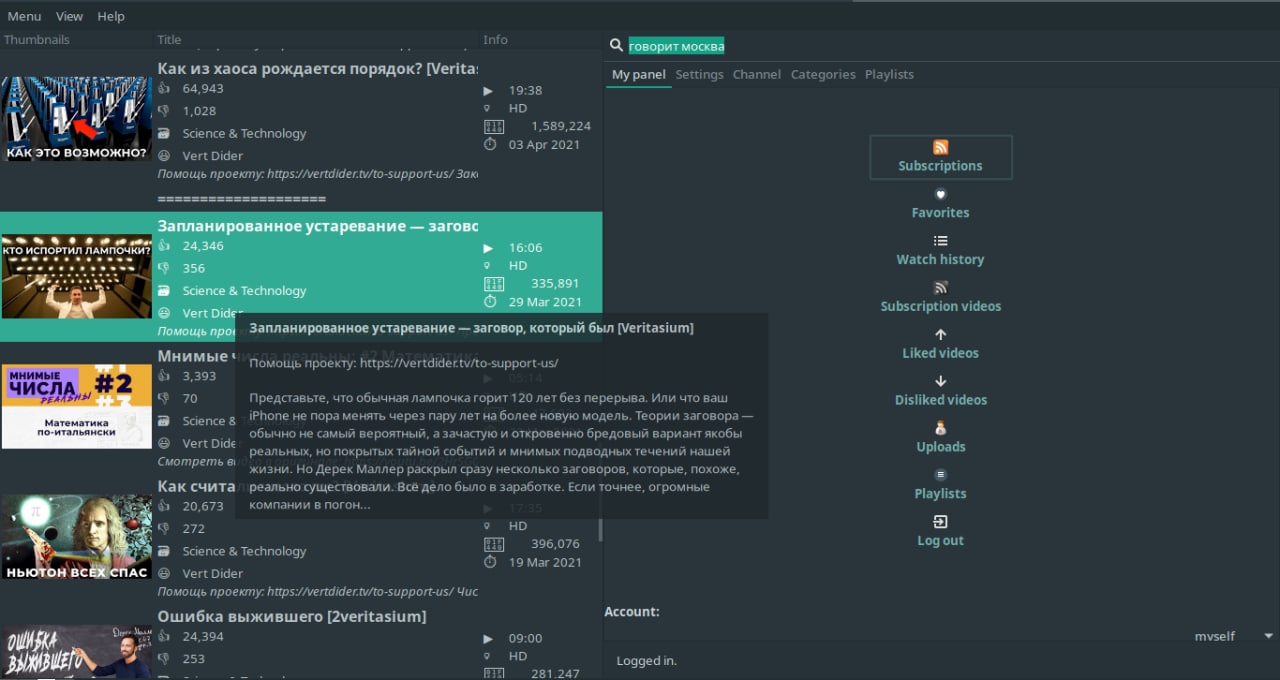Select the КТО ИСПОРТИЛ ЛАМПОЧКИ thumbnail

[x=77, y=277]
